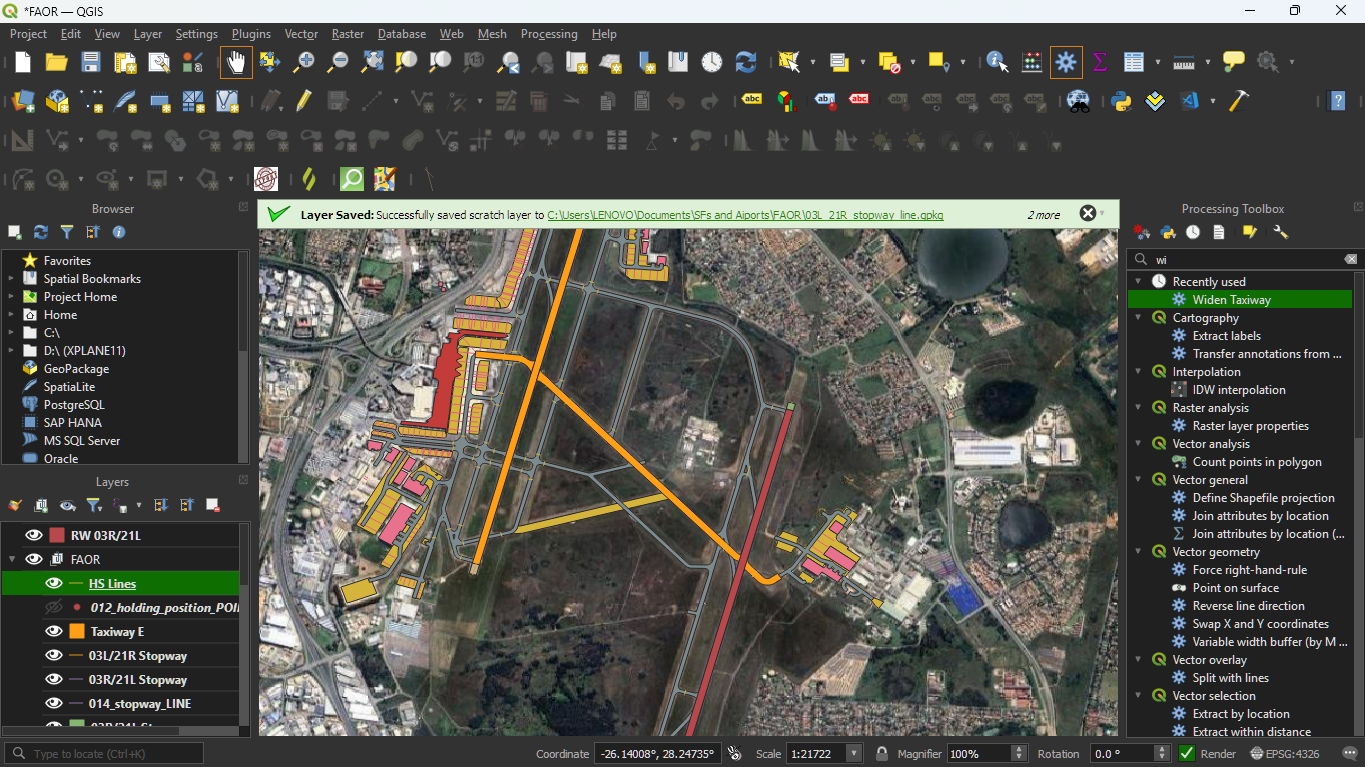Select the Identify Features tool
Screen dimensions: 1365x767
coord(997,62)
